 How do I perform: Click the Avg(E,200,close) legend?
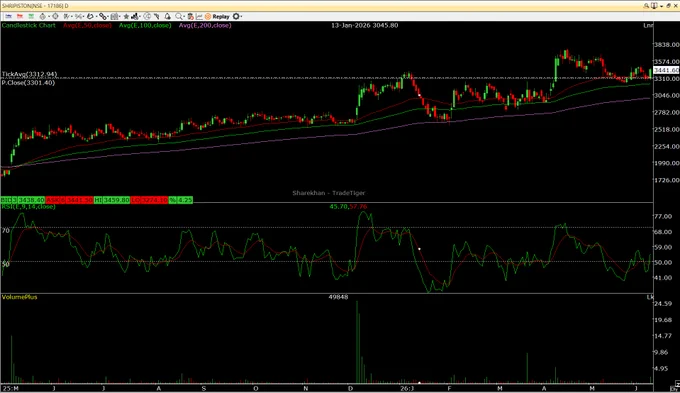[x=205, y=25]
